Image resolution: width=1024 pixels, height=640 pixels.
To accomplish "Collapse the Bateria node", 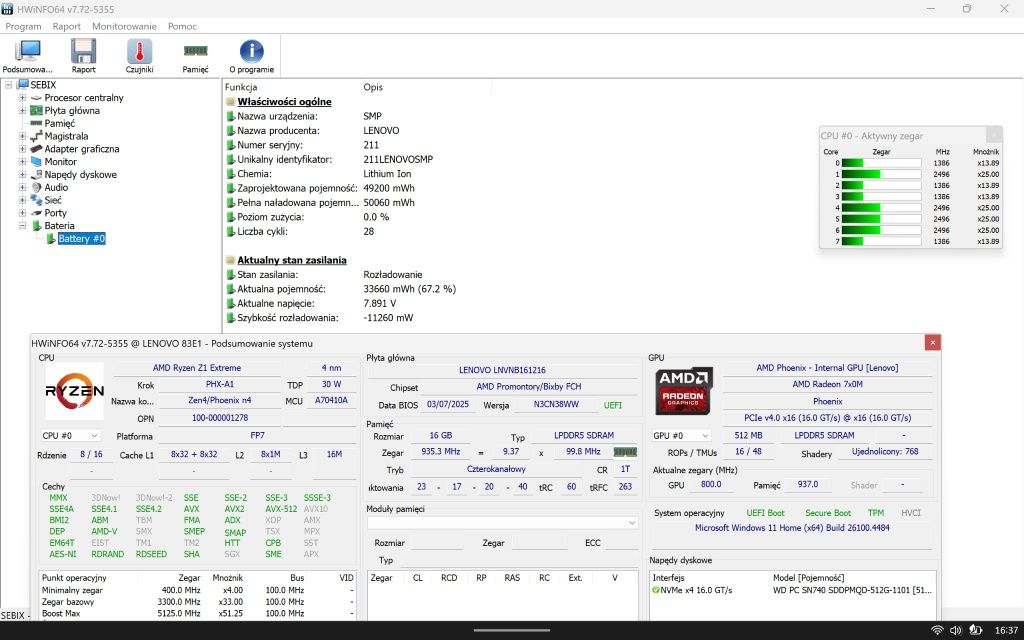I will pos(22,225).
